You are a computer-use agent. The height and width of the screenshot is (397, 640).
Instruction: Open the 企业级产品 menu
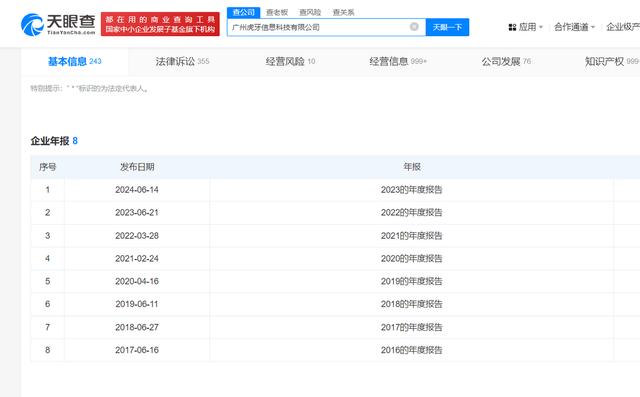[x=623, y=27]
